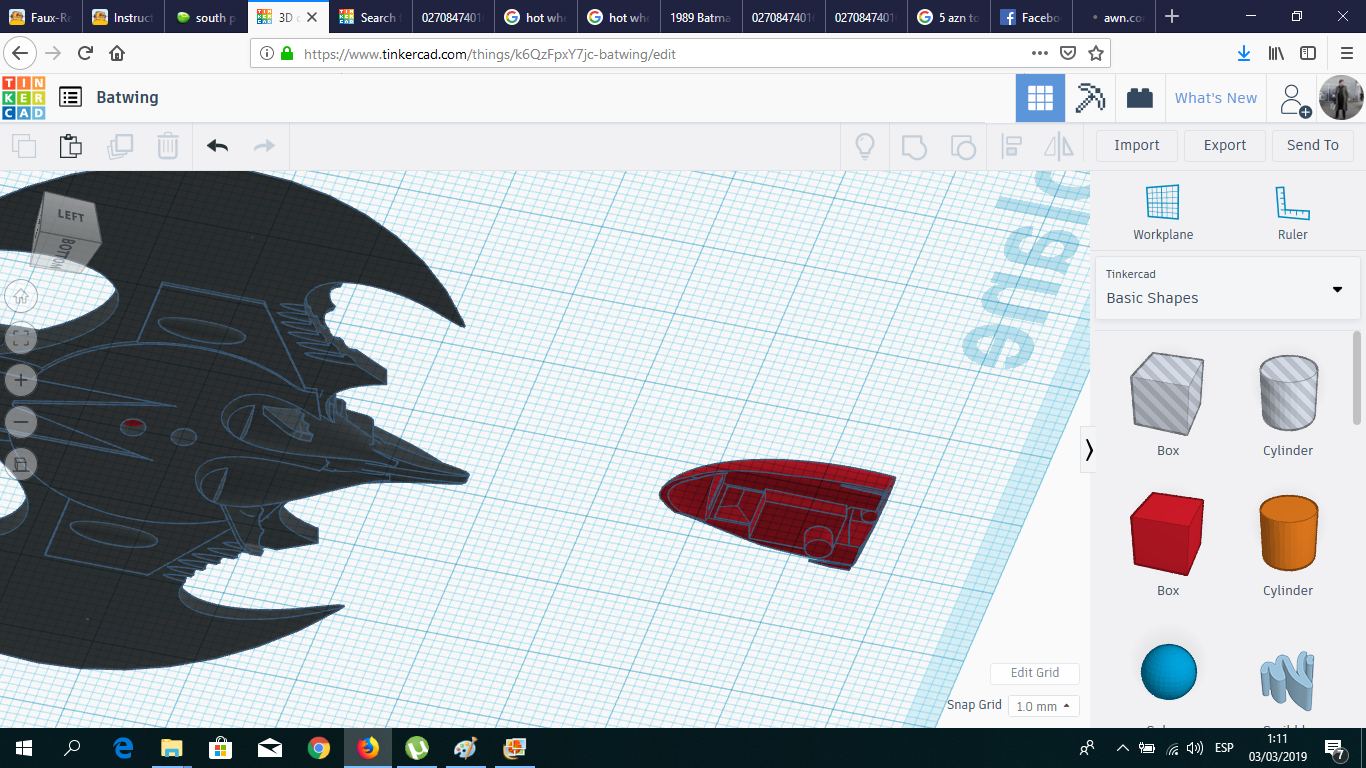Click the Paste tool in the toolbar
1366x768 pixels.
[71, 146]
